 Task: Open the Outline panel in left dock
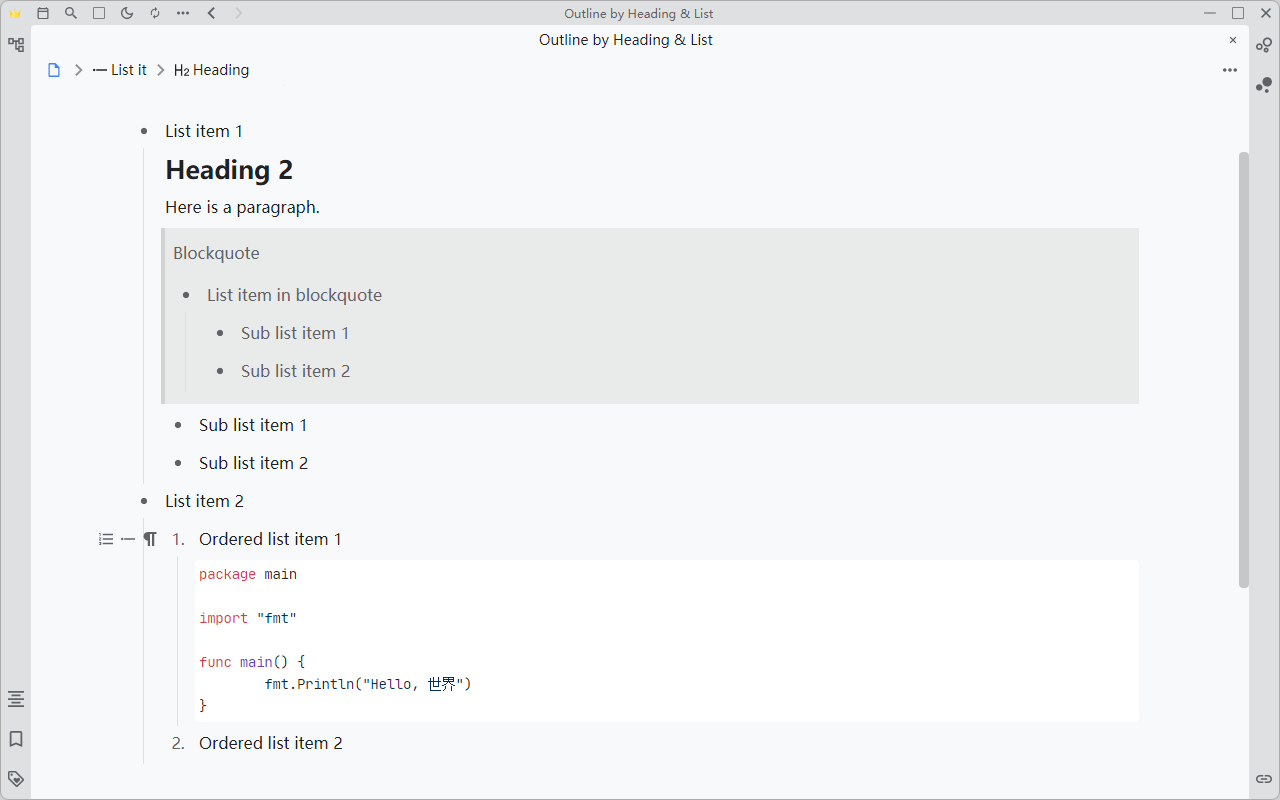tap(16, 699)
